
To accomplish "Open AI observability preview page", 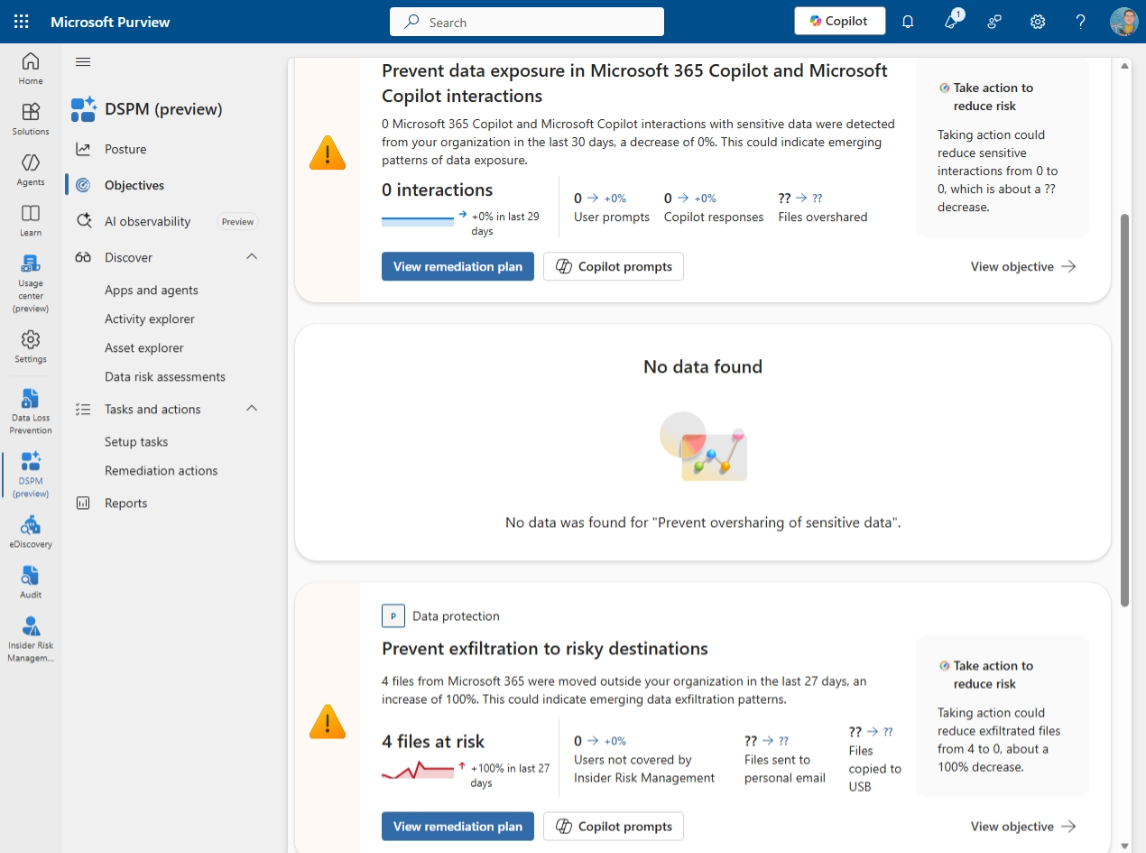I will coord(147,221).
